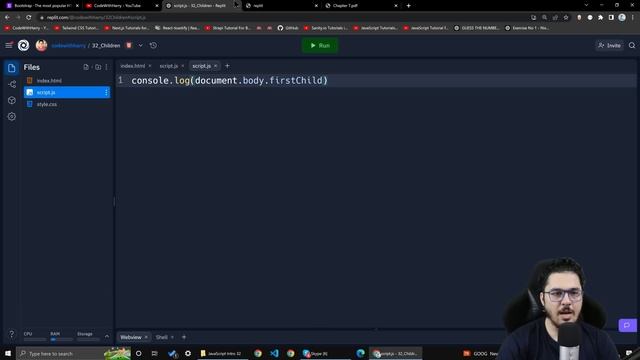This screenshot has height=360, width=640.
Task: Click the new file icon in Files
Action: click(86, 67)
